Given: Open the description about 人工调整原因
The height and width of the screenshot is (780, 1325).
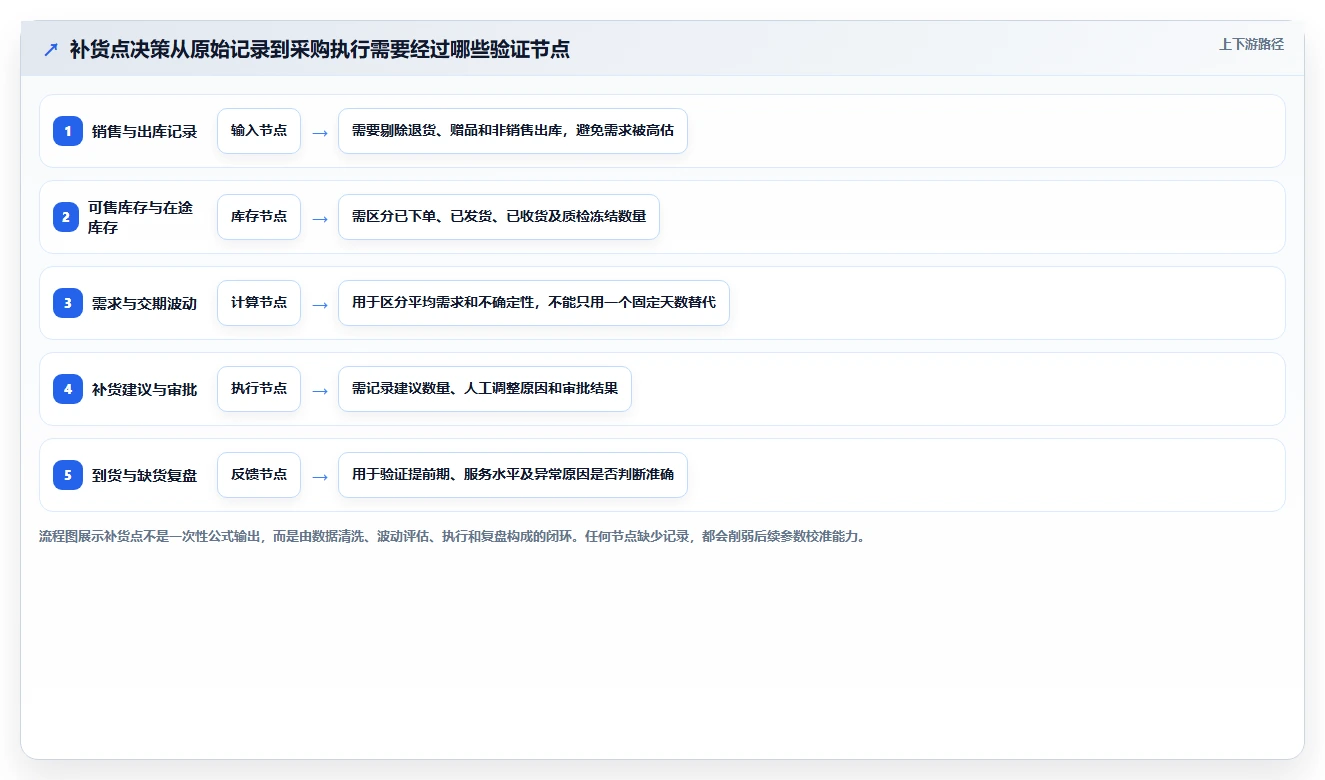Looking at the screenshot, I should [x=485, y=389].
